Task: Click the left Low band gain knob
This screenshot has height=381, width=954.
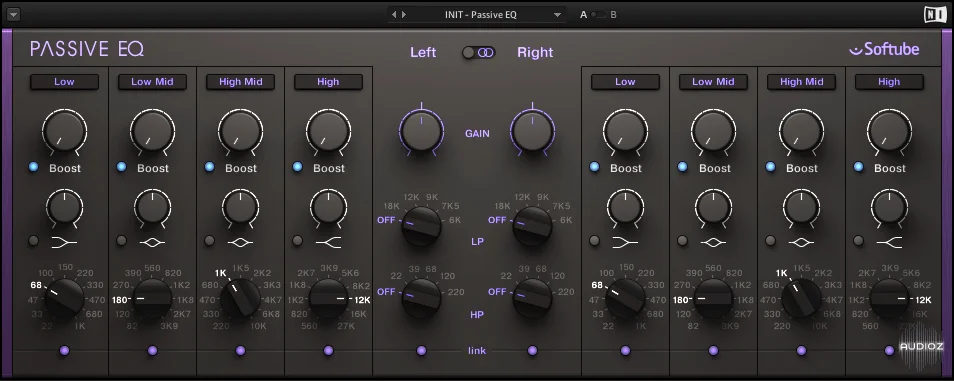Action: click(64, 131)
